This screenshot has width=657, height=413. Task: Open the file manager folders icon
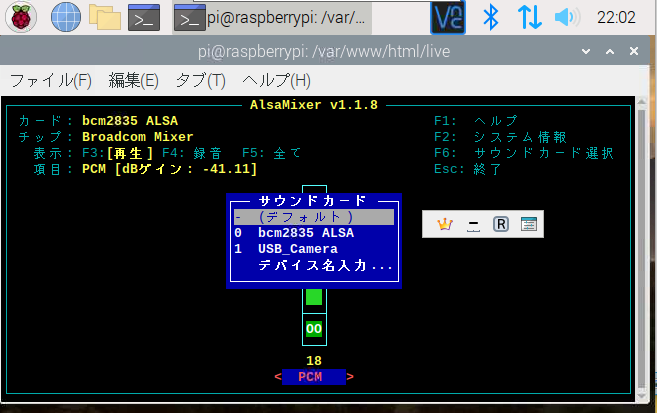point(105,18)
